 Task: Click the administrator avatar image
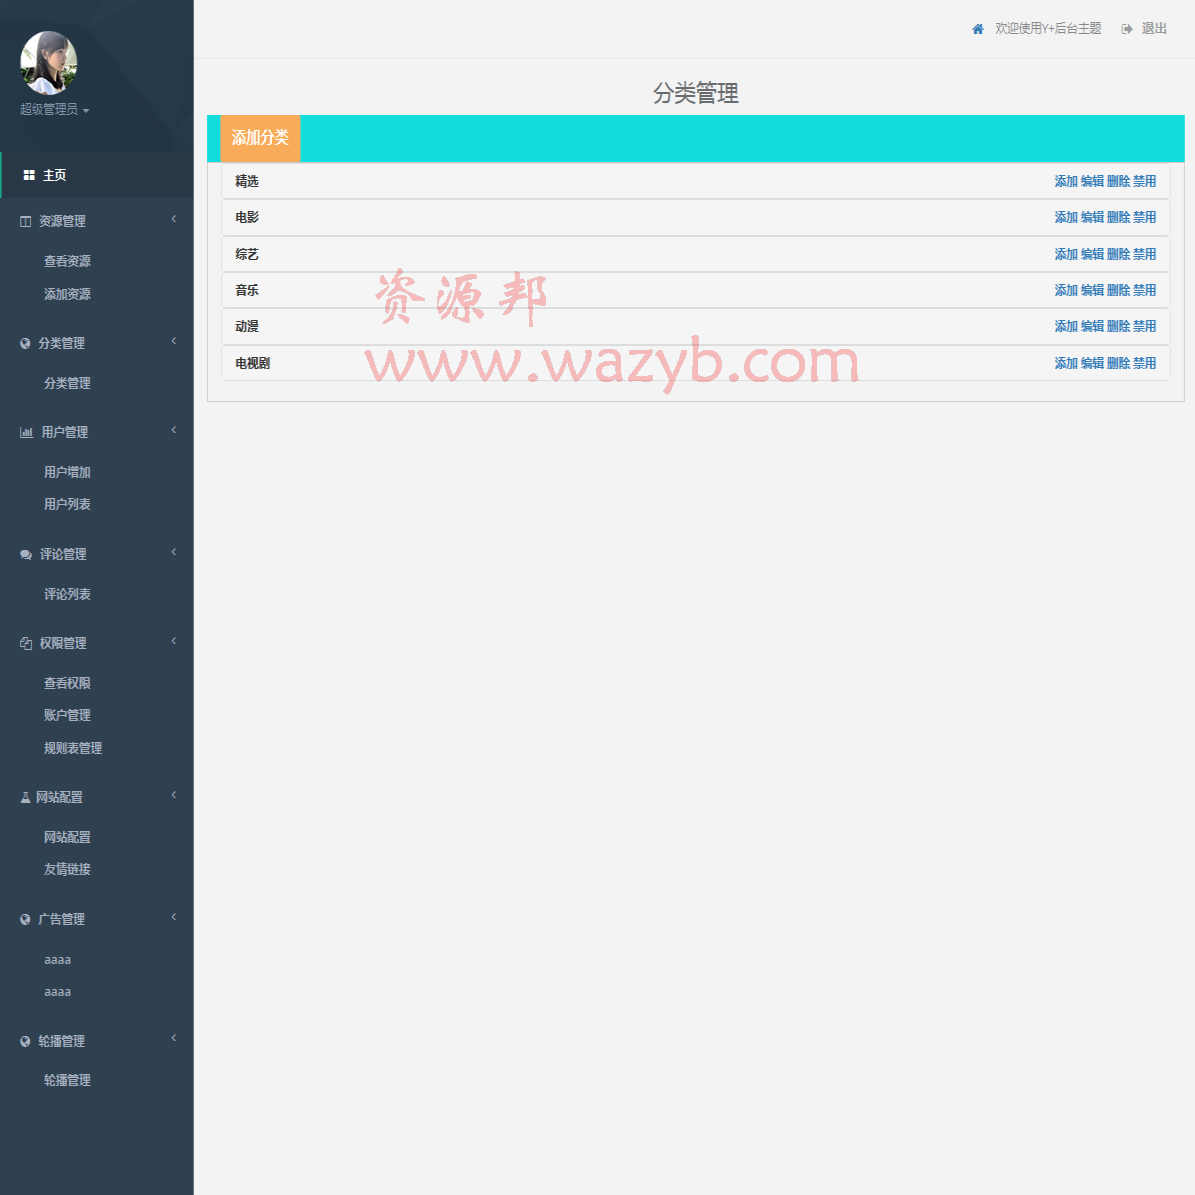coord(47,62)
